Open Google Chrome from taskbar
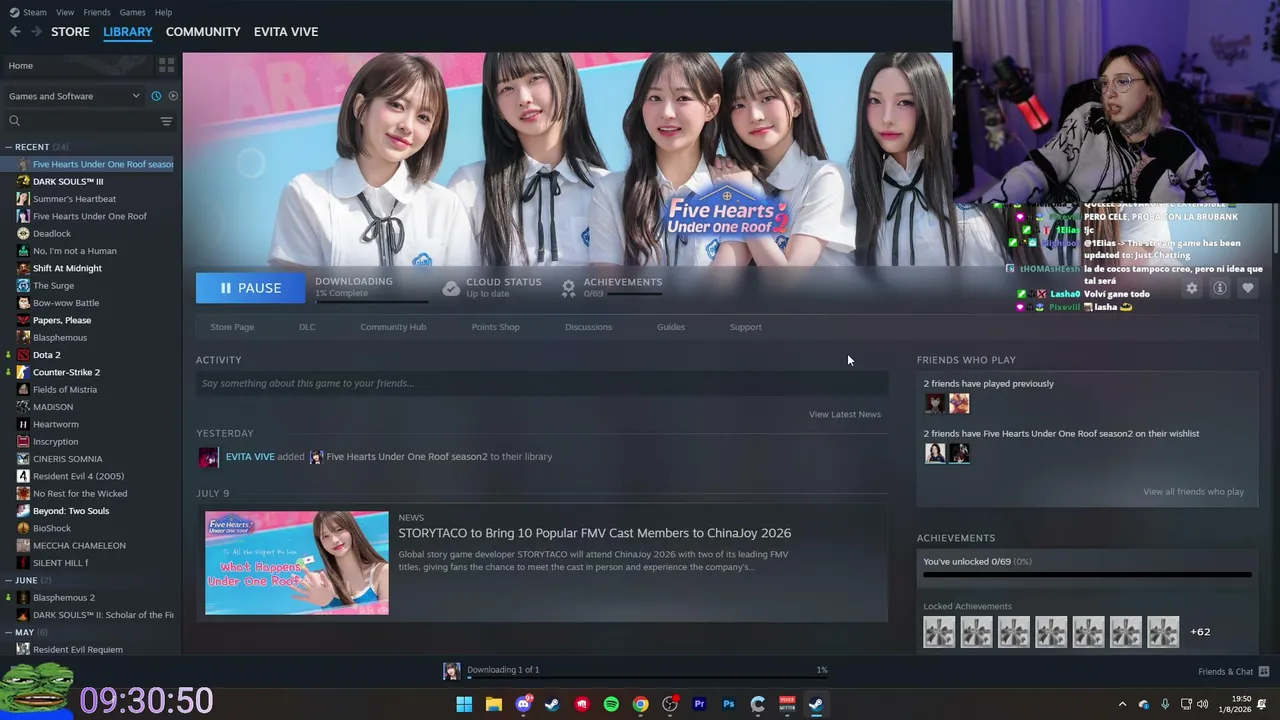This screenshot has width=1280, height=720. (640, 704)
